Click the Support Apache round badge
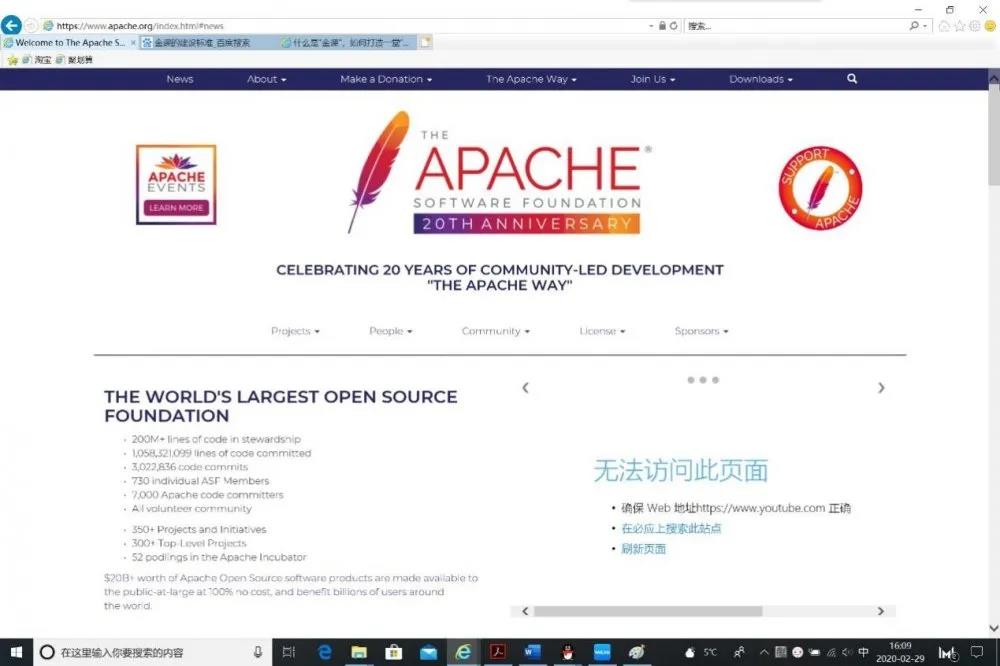The width and height of the screenshot is (1000, 666). [820, 188]
